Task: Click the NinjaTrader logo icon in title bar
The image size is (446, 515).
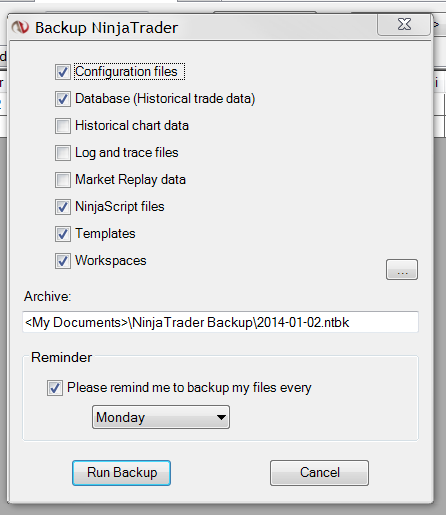Action: pos(20,27)
